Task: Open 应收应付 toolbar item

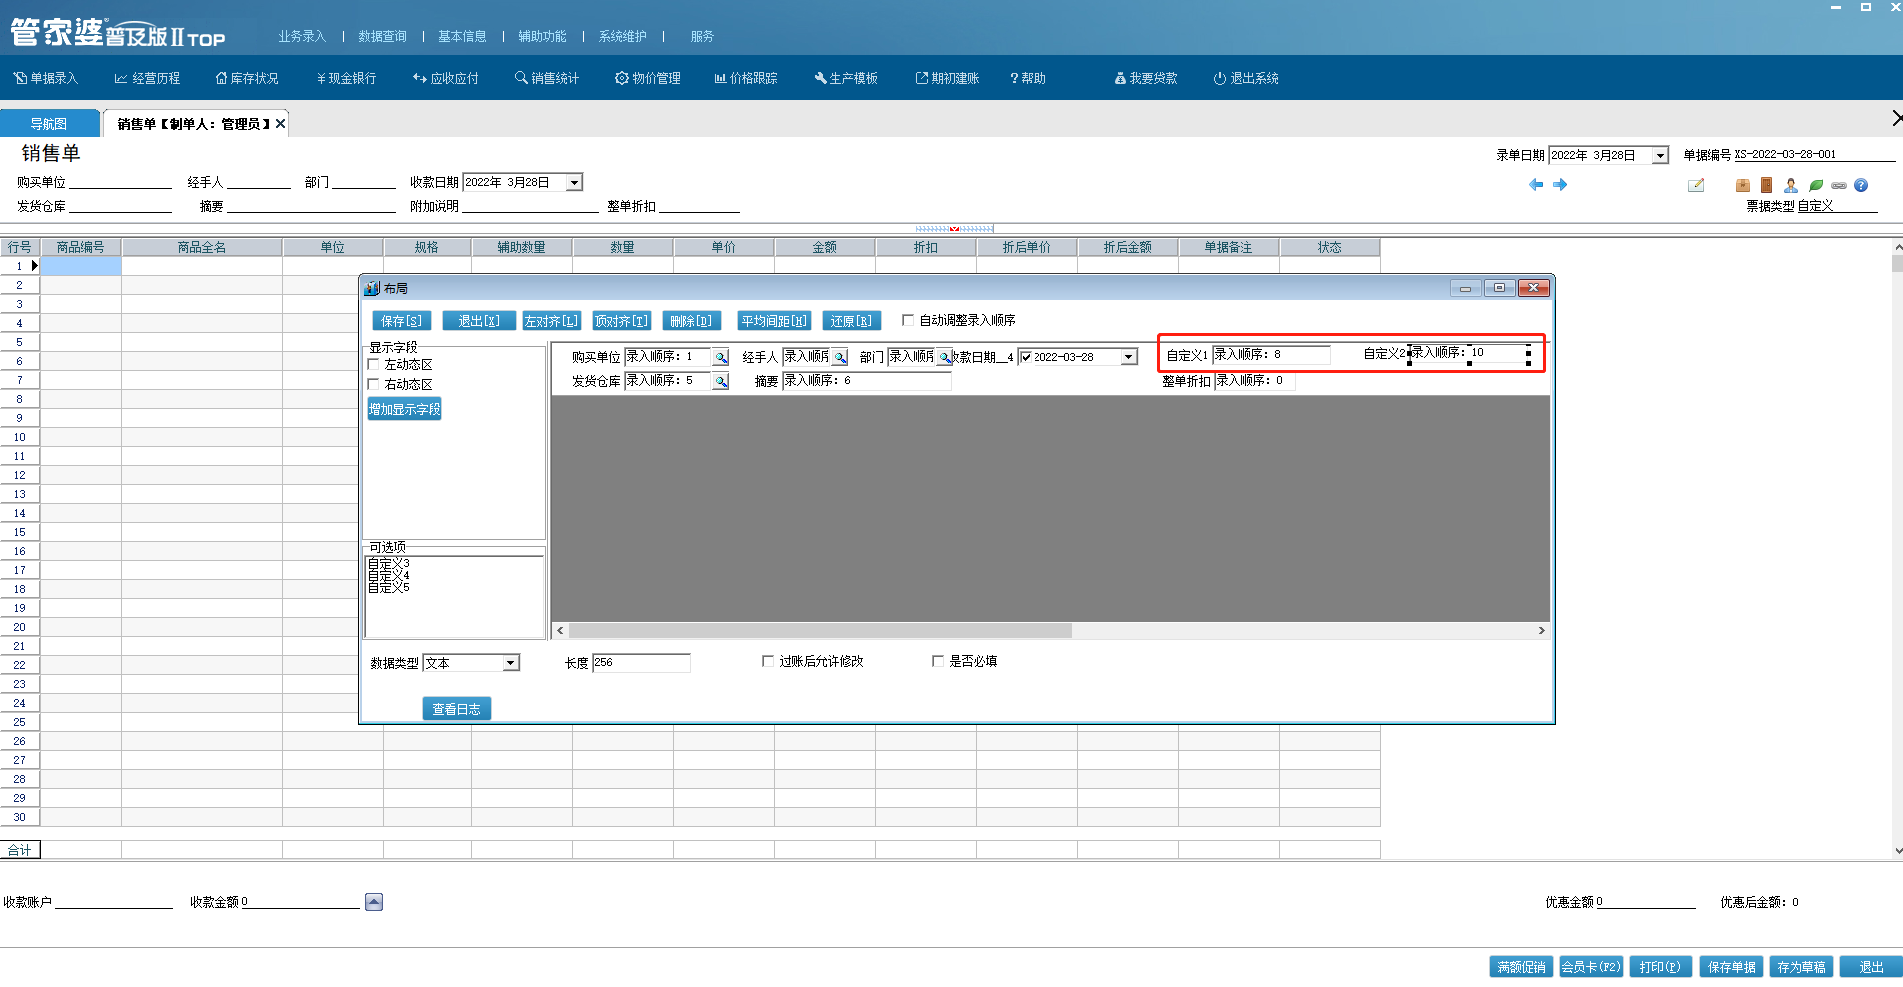Action: click(446, 78)
